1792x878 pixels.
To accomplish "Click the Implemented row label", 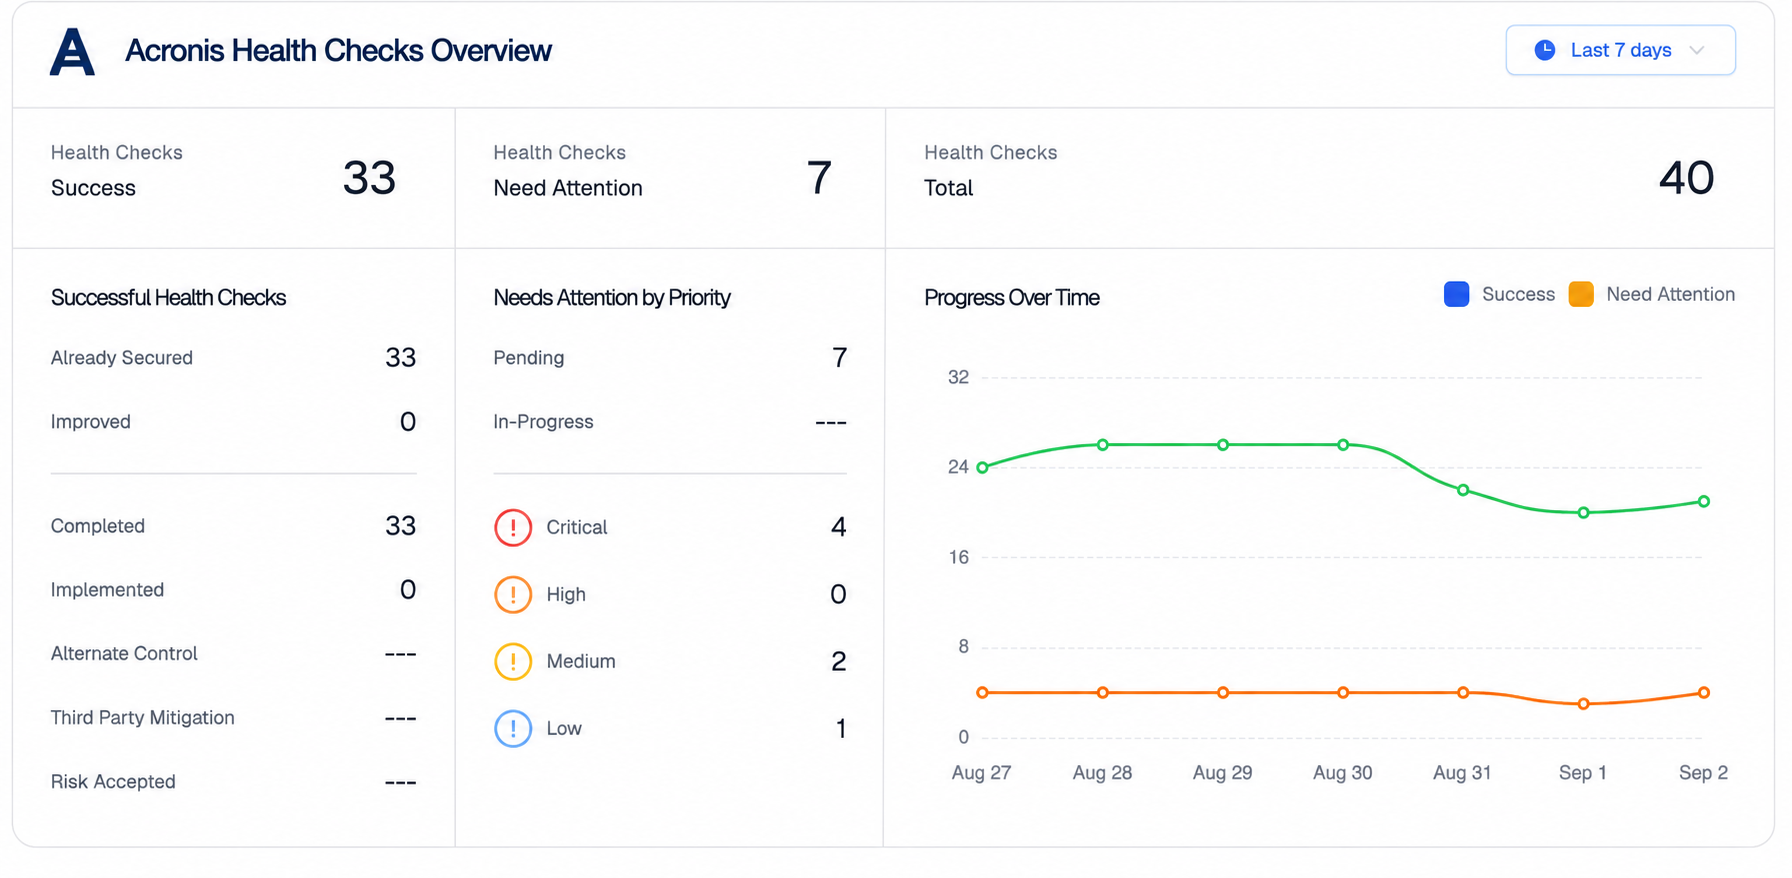I will tap(107, 590).
